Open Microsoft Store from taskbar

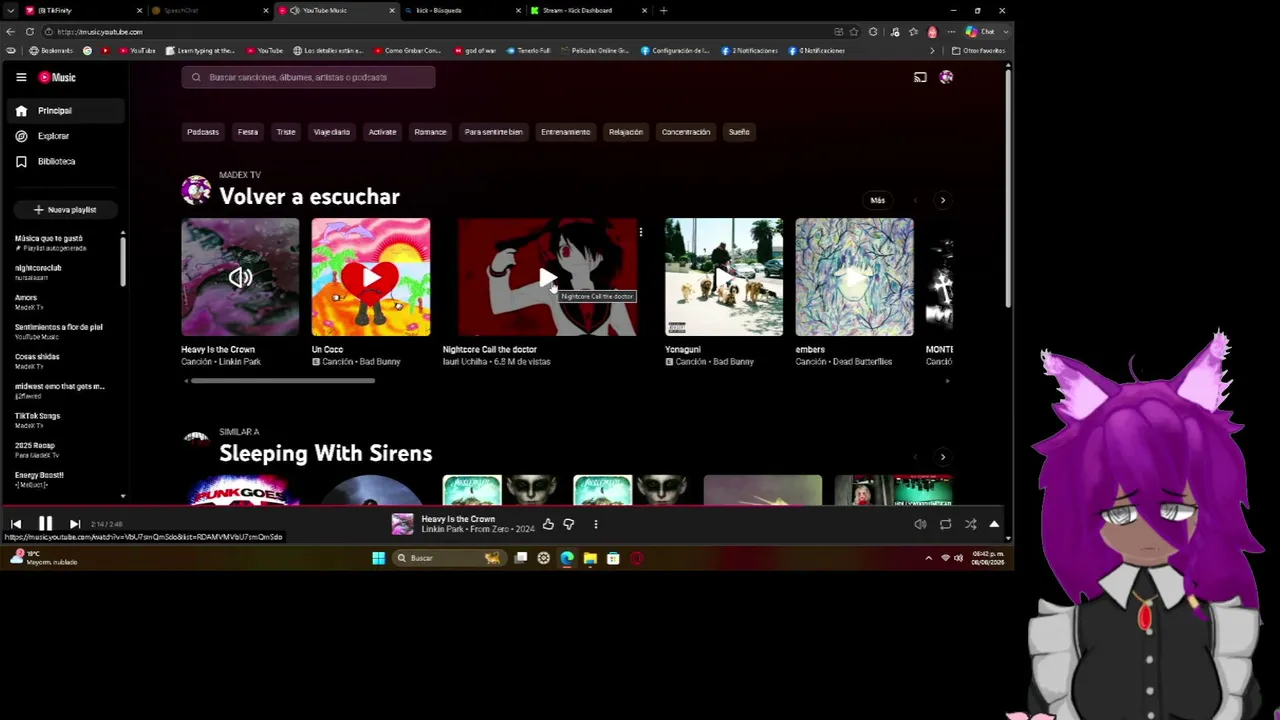point(613,558)
